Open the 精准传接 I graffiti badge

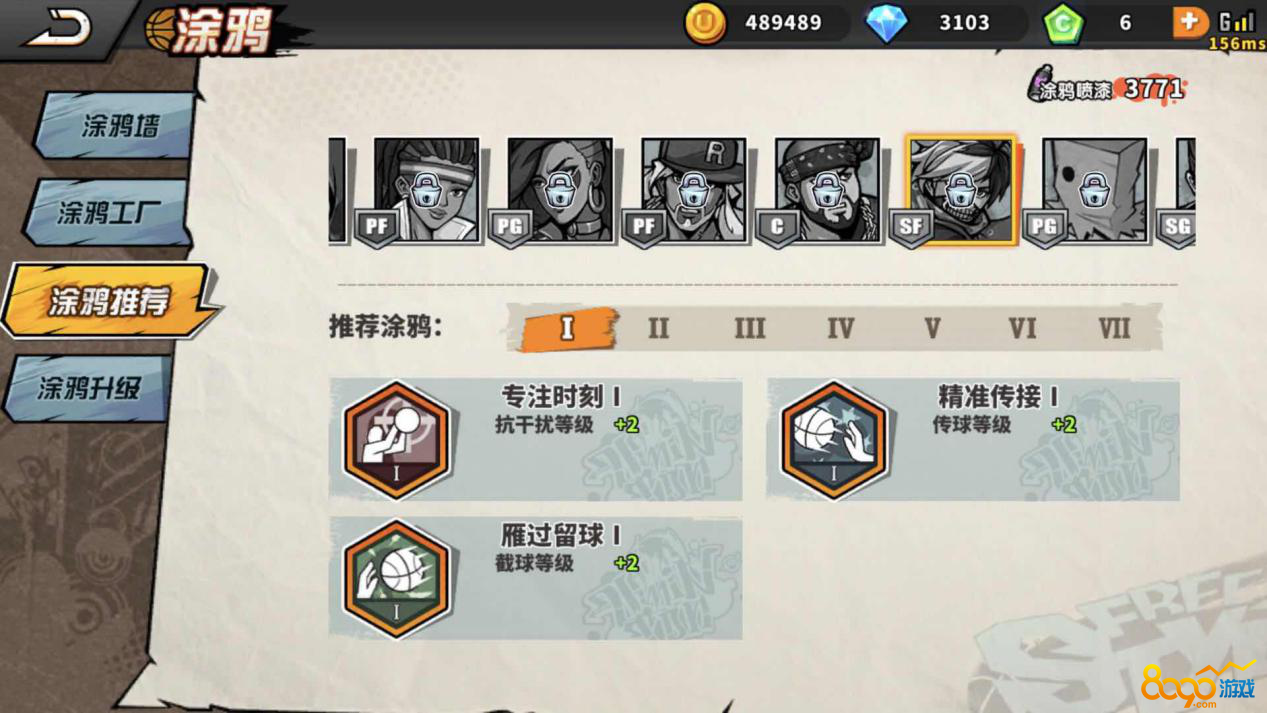tap(833, 440)
